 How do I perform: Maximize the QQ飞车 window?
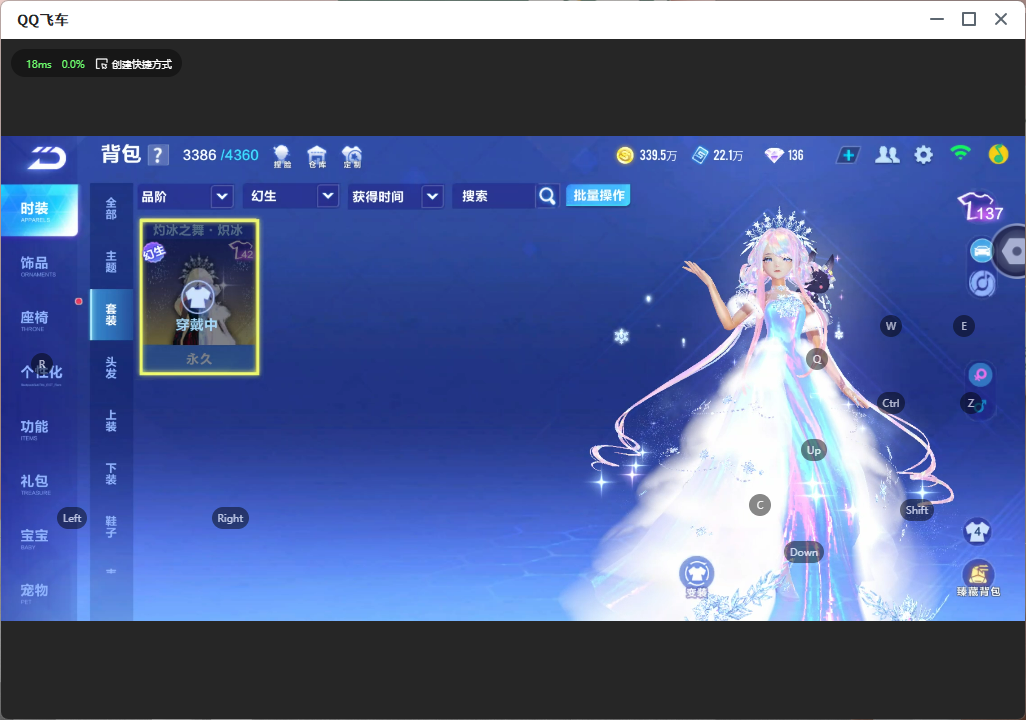coord(969,19)
